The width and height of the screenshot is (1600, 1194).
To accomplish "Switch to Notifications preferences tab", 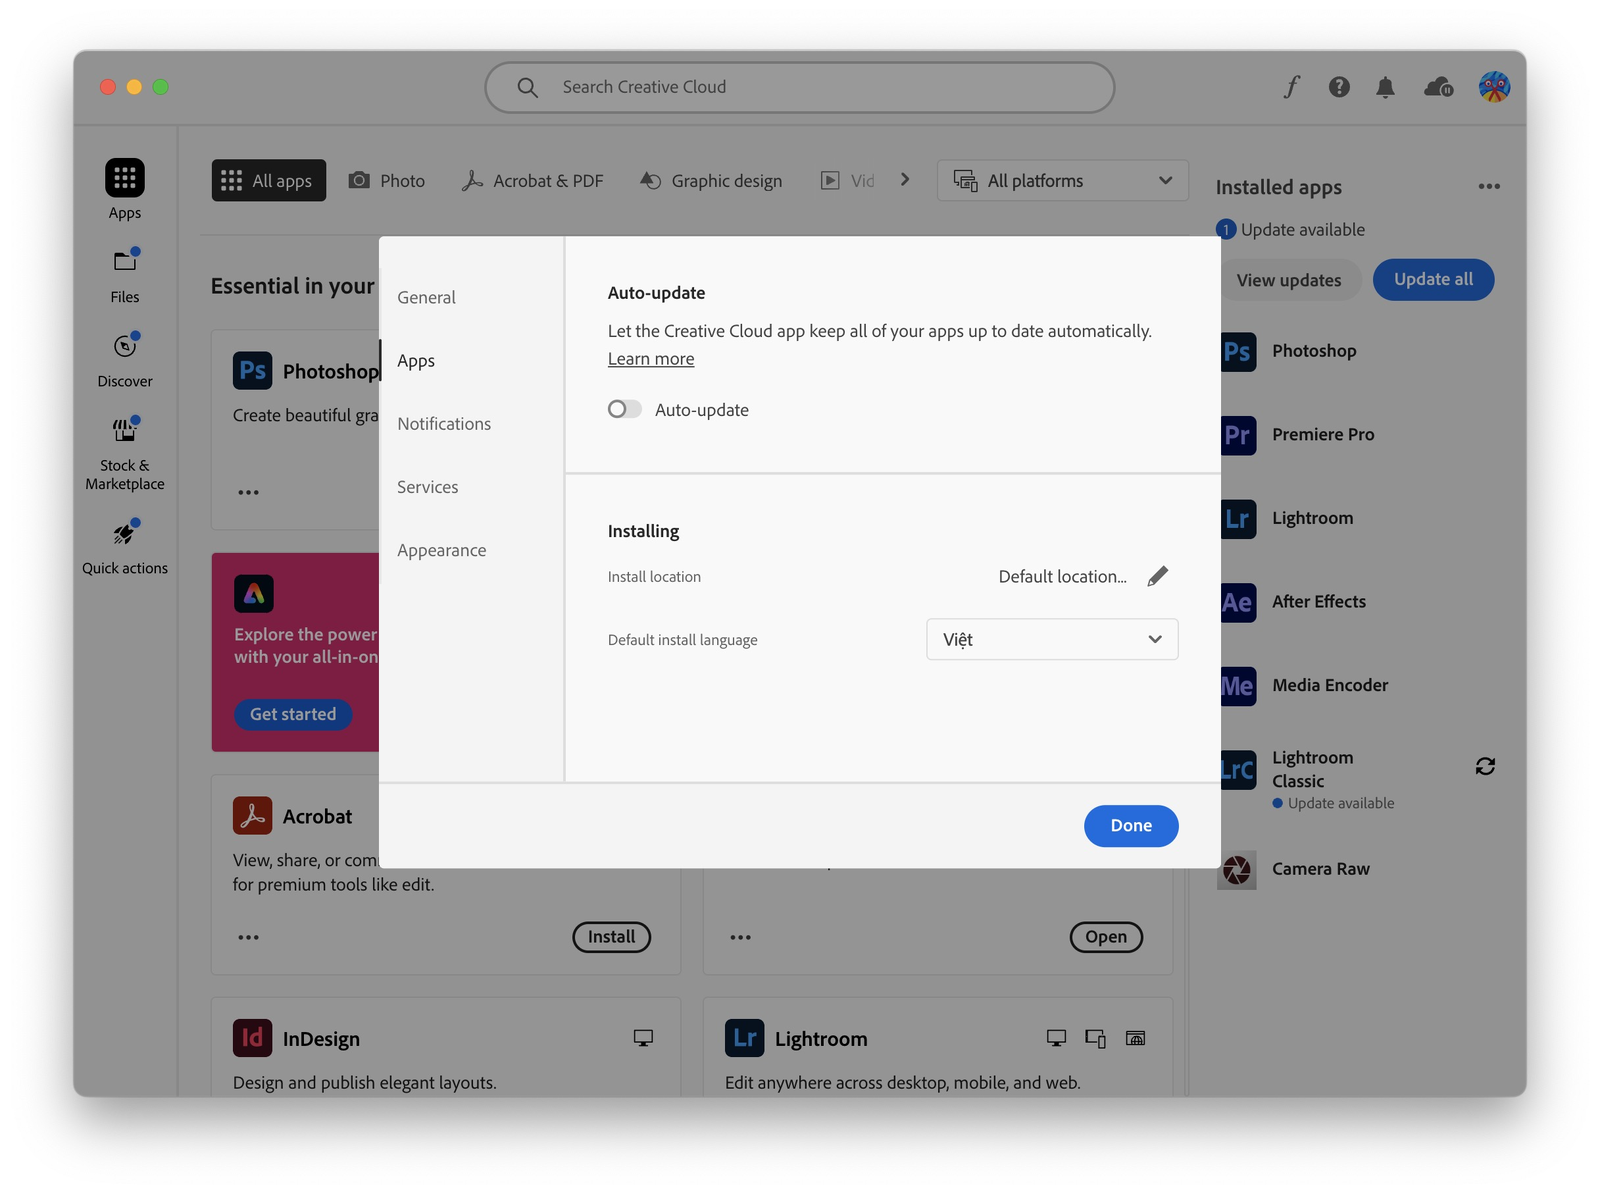I will click(444, 423).
